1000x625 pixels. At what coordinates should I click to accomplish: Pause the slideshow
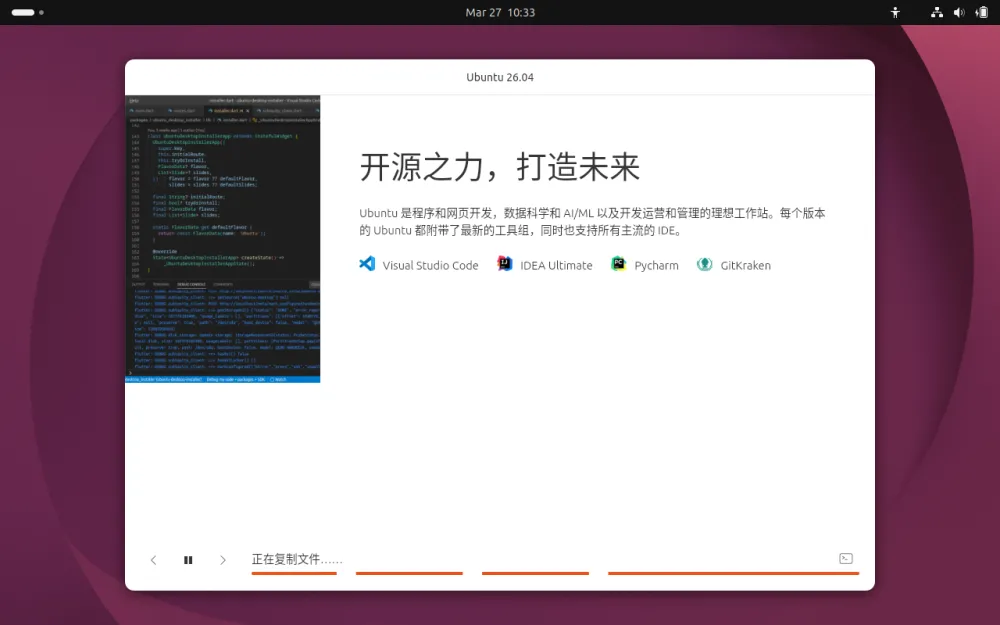188,560
